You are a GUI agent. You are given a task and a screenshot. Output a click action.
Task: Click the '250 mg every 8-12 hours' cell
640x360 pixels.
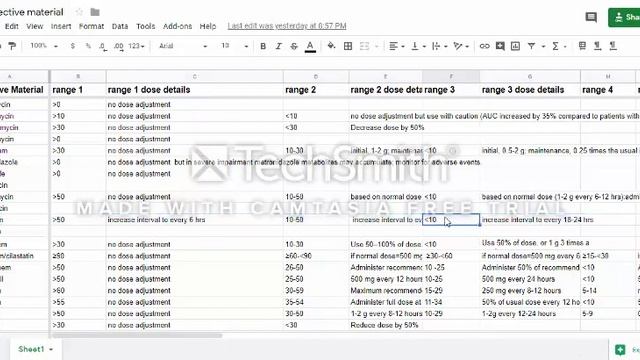[530, 291]
